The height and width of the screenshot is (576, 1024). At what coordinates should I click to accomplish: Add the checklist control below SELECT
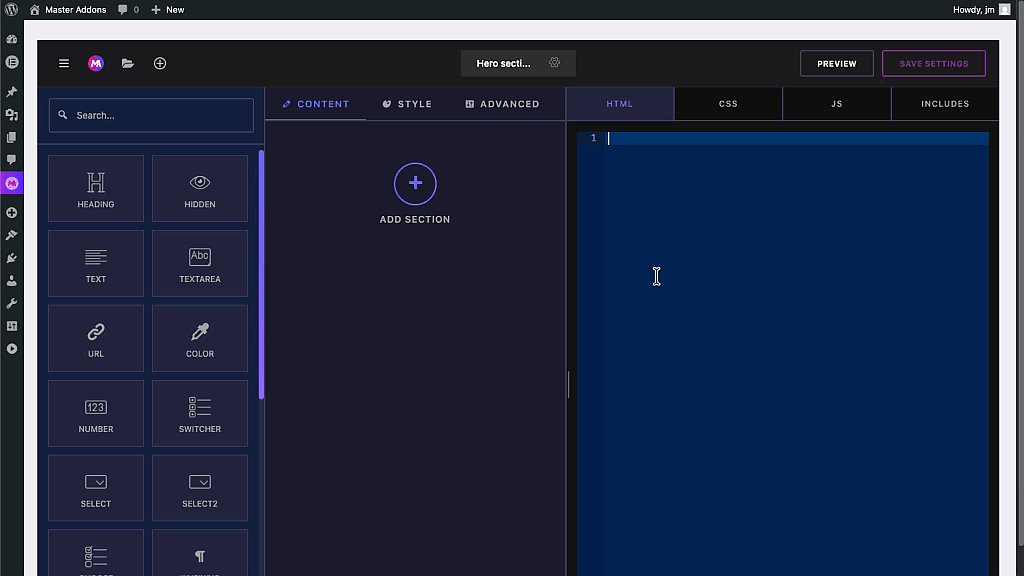coord(96,554)
